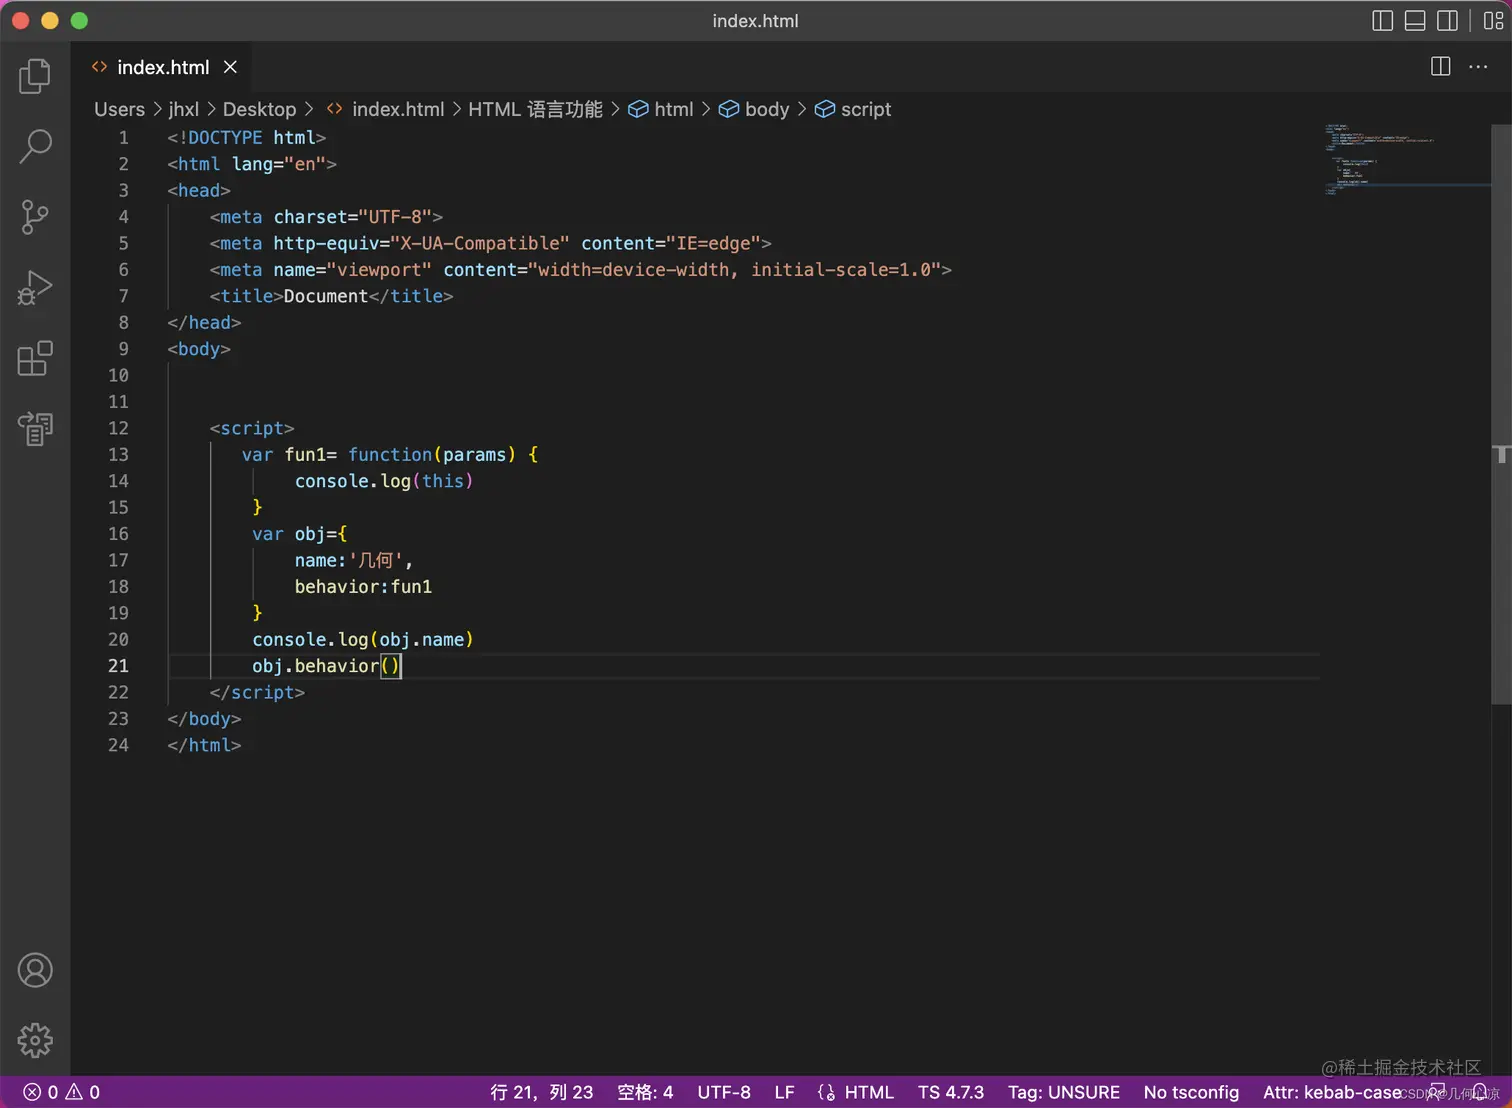Click line number 21 in gutter

point(118,666)
